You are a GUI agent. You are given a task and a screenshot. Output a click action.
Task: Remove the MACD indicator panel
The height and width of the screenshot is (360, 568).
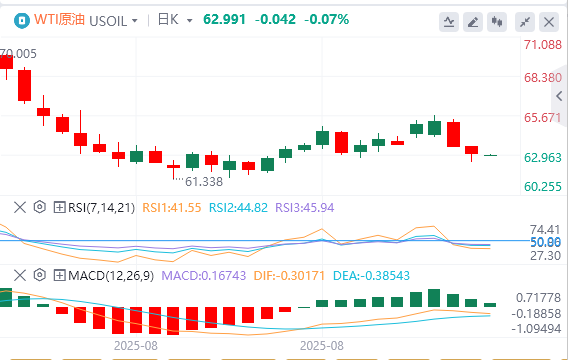(x=20, y=276)
